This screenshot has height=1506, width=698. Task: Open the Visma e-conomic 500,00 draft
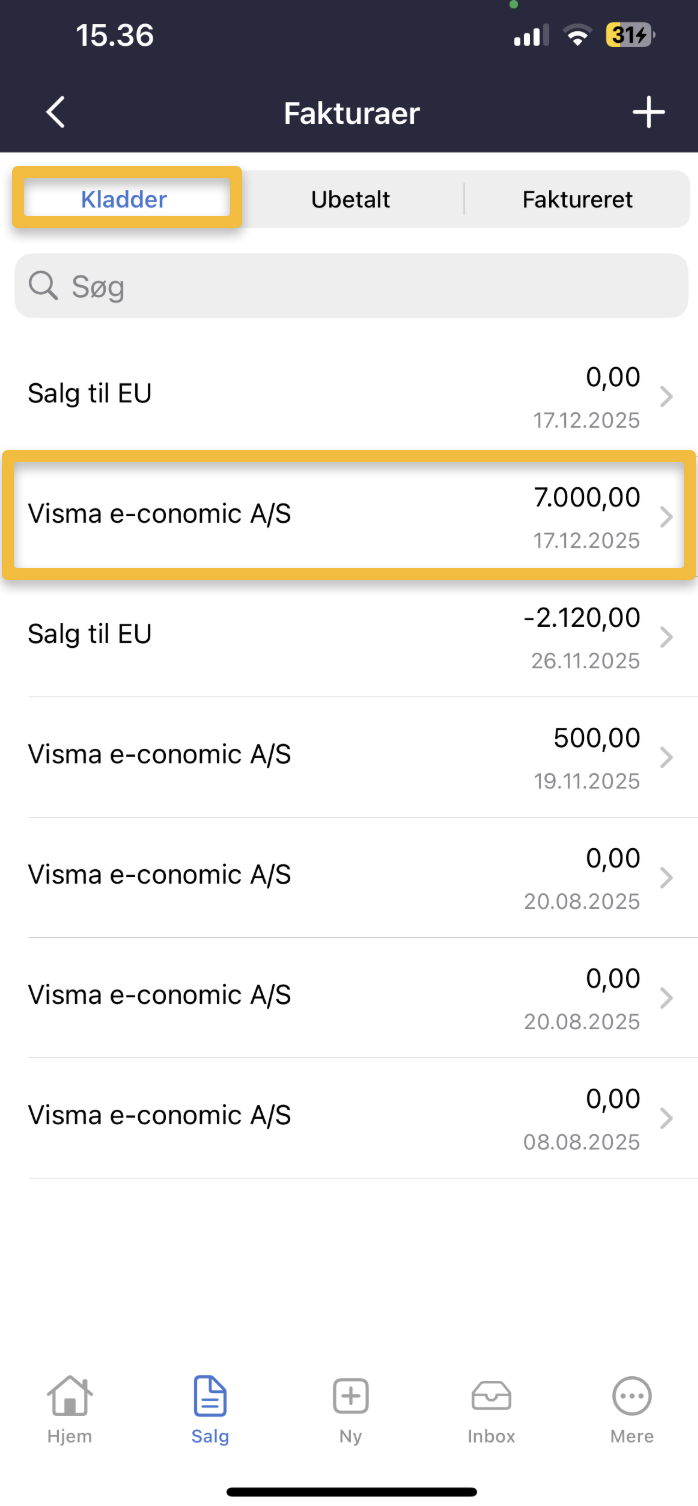[300, 756]
